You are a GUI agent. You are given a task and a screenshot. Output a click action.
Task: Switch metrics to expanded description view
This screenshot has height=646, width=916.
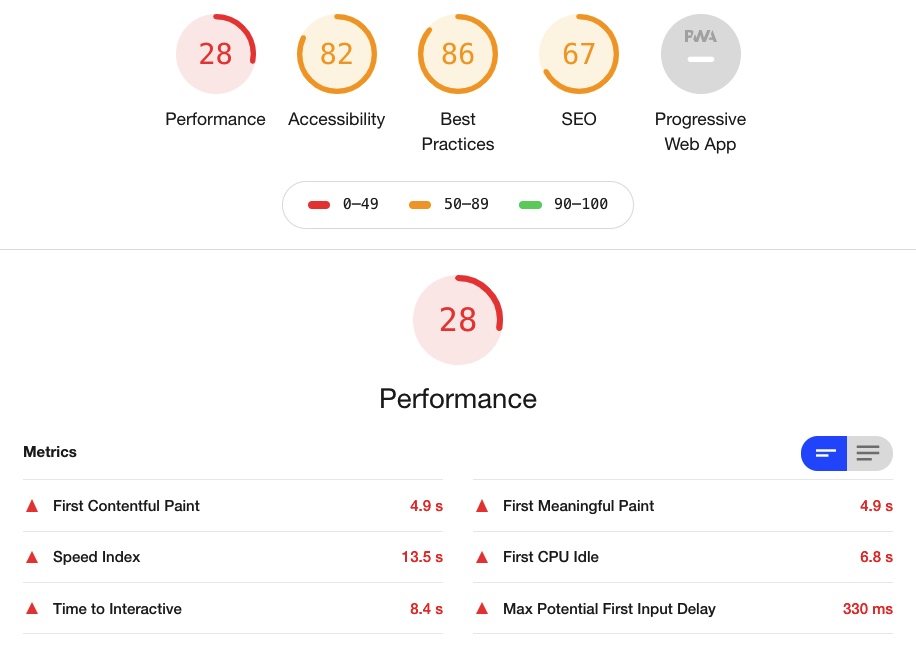pyautogui.click(x=869, y=453)
